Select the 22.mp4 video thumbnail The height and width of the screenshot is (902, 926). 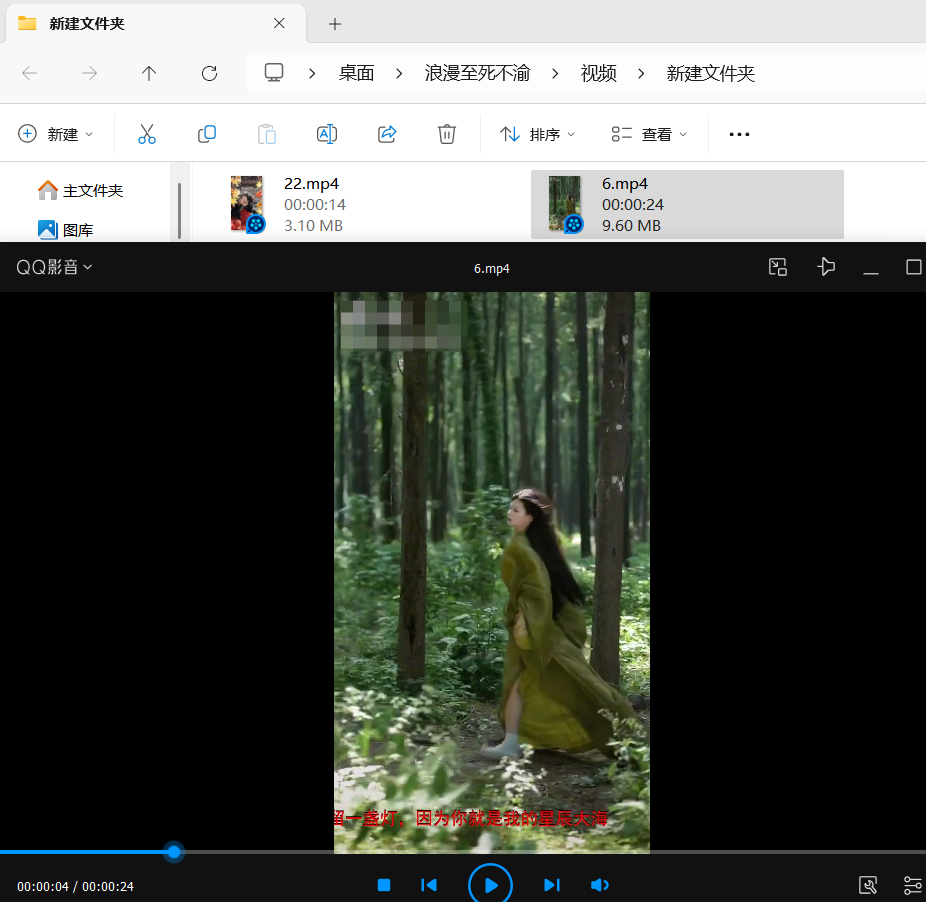coord(247,204)
